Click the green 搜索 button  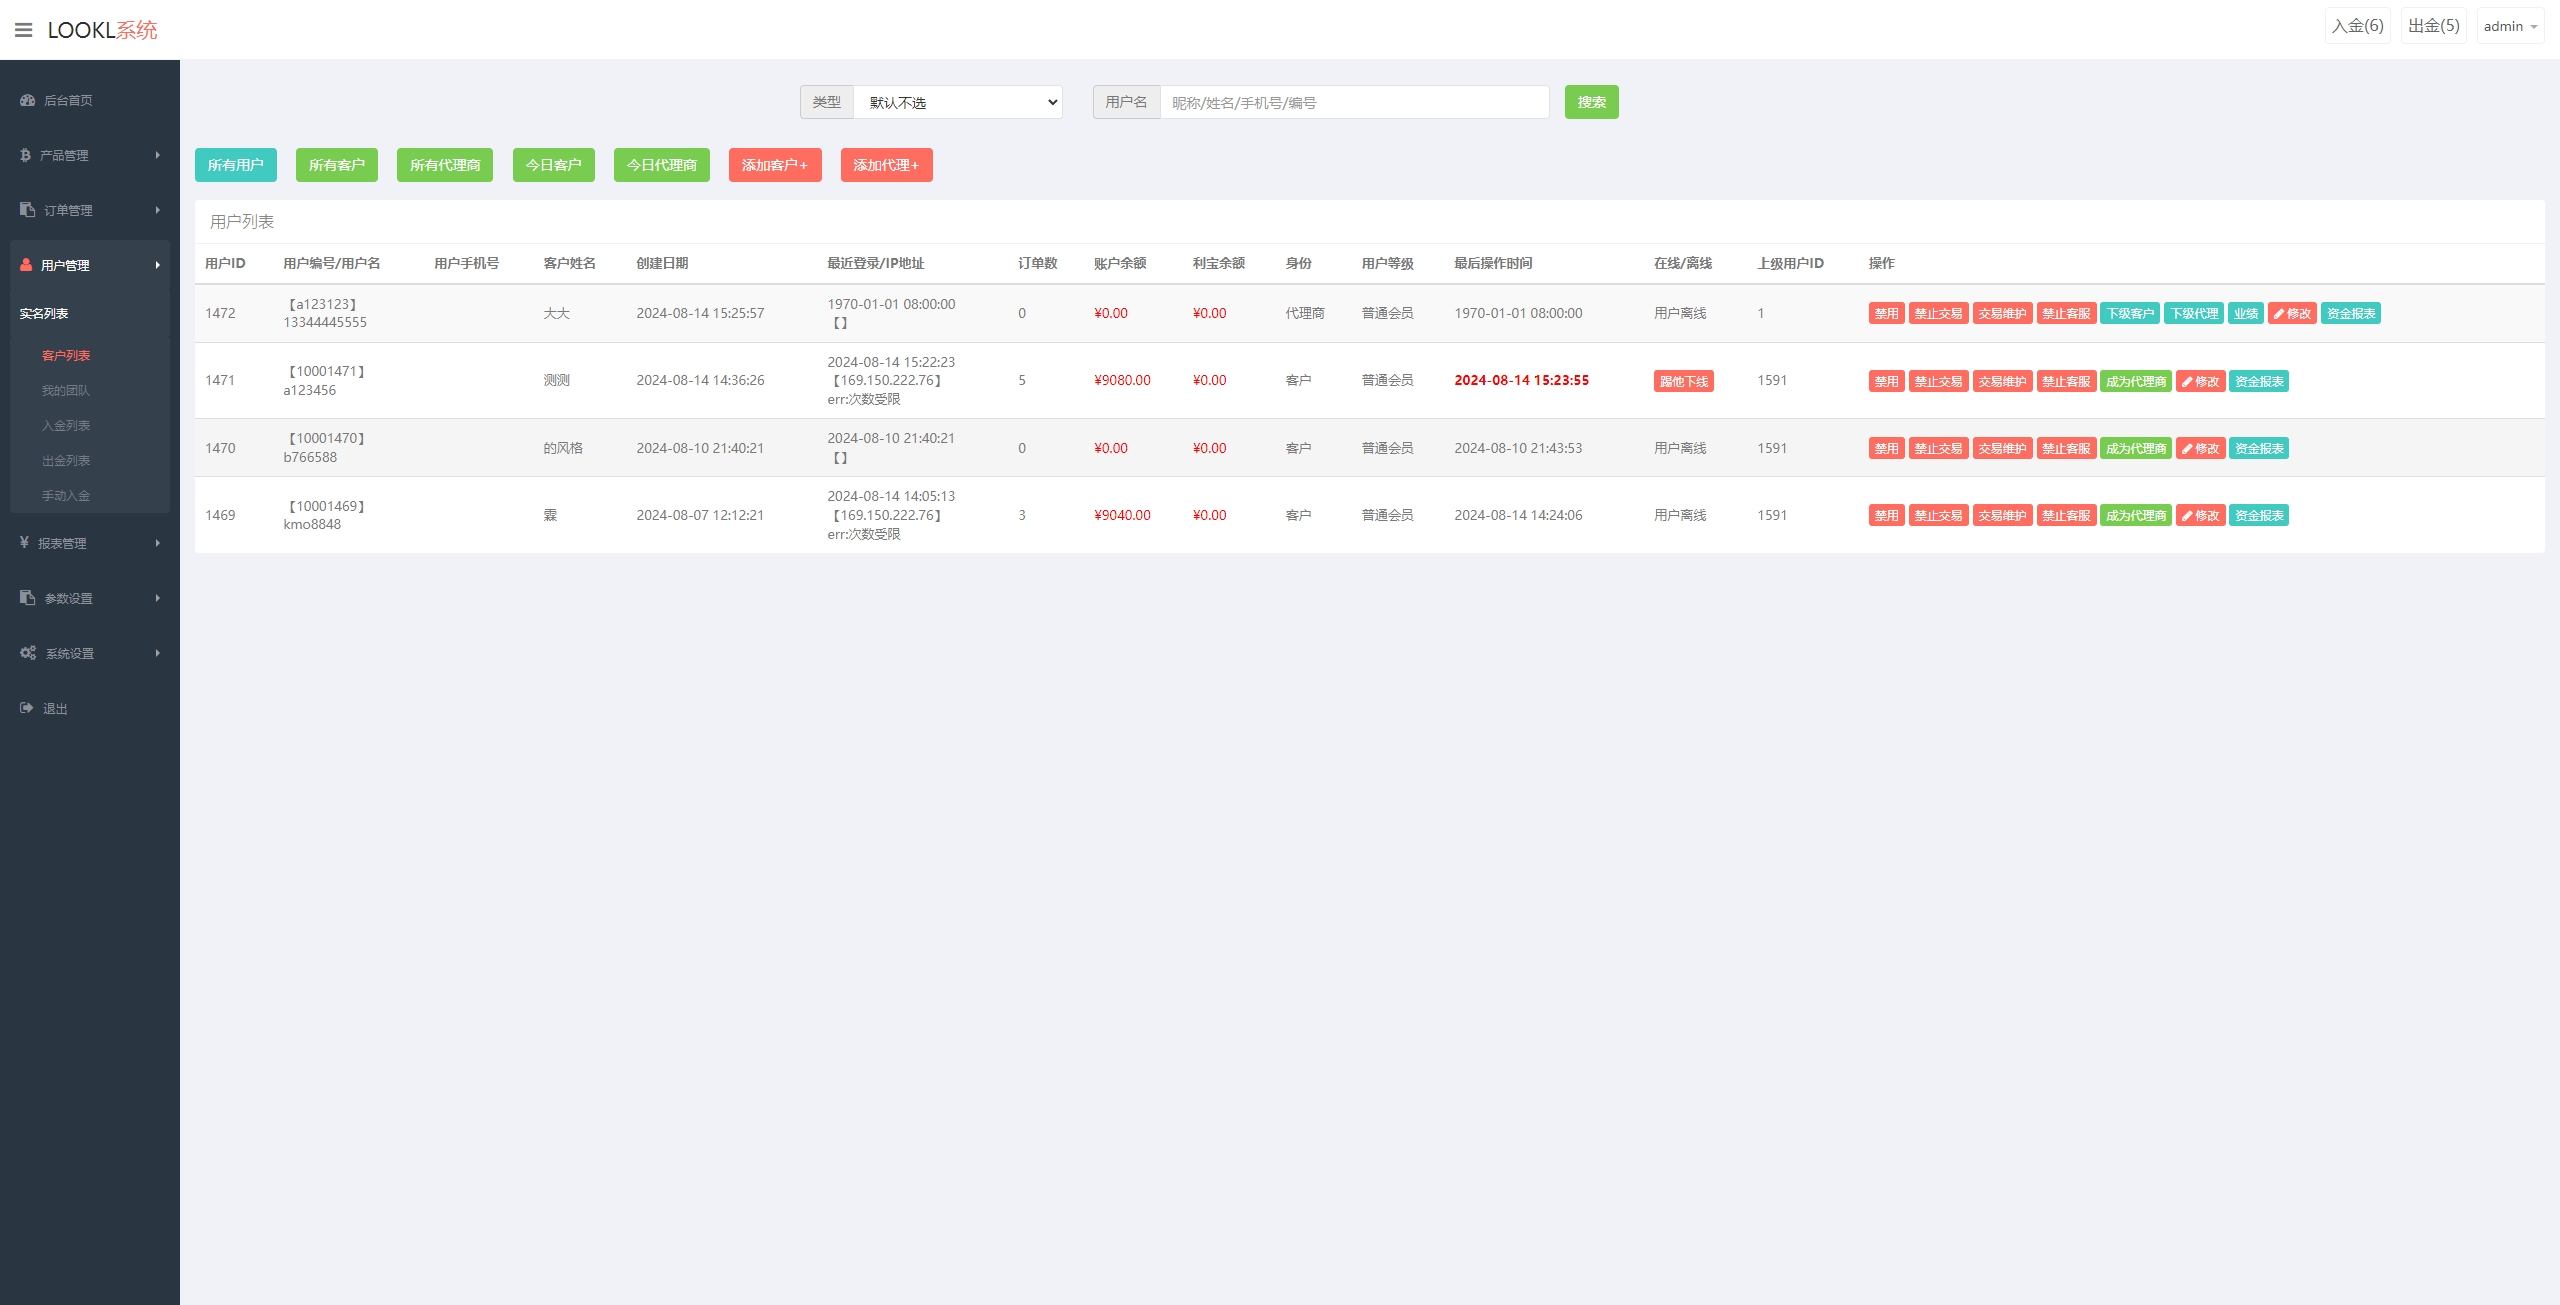click(x=1591, y=102)
